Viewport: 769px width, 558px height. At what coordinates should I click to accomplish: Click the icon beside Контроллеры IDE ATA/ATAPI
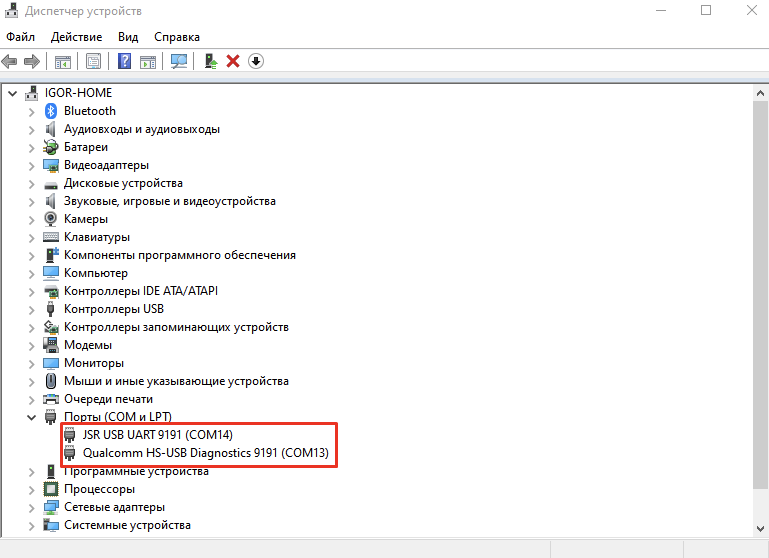pos(51,292)
